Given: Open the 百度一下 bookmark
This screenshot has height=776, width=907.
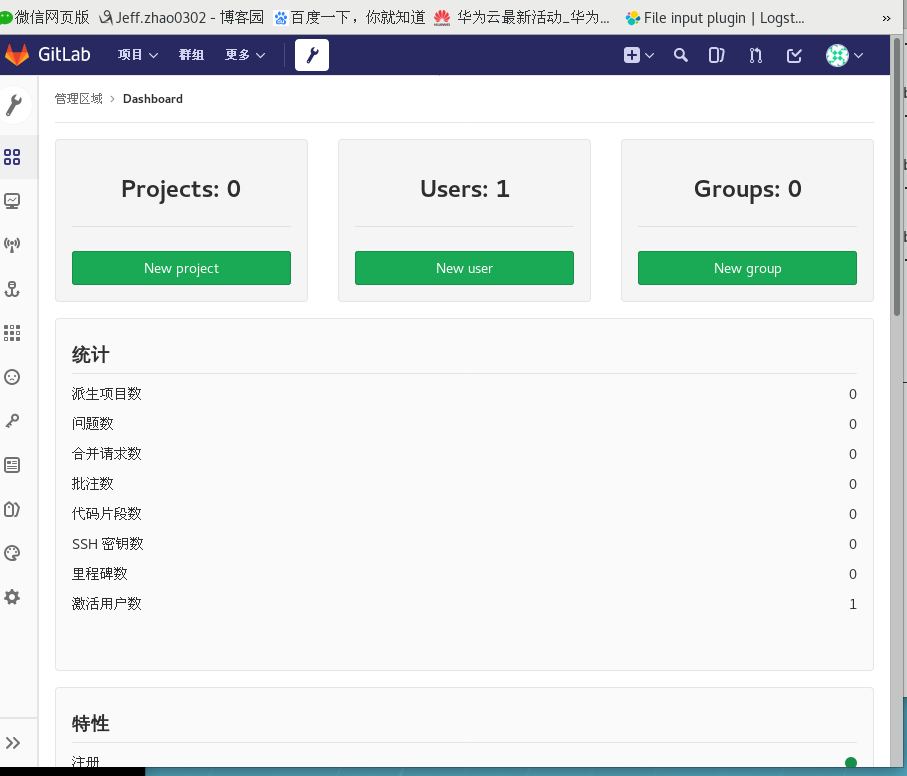Looking at the screenshot, I should pos(350,17).
